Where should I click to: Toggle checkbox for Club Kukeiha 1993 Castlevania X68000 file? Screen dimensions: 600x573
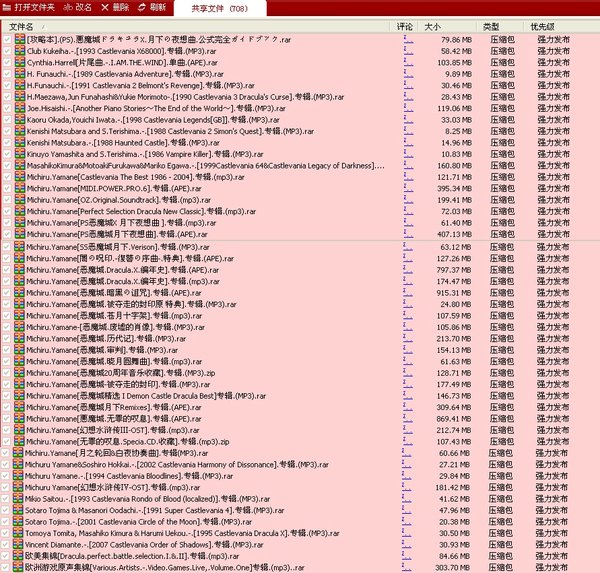[x=7, y=51]
